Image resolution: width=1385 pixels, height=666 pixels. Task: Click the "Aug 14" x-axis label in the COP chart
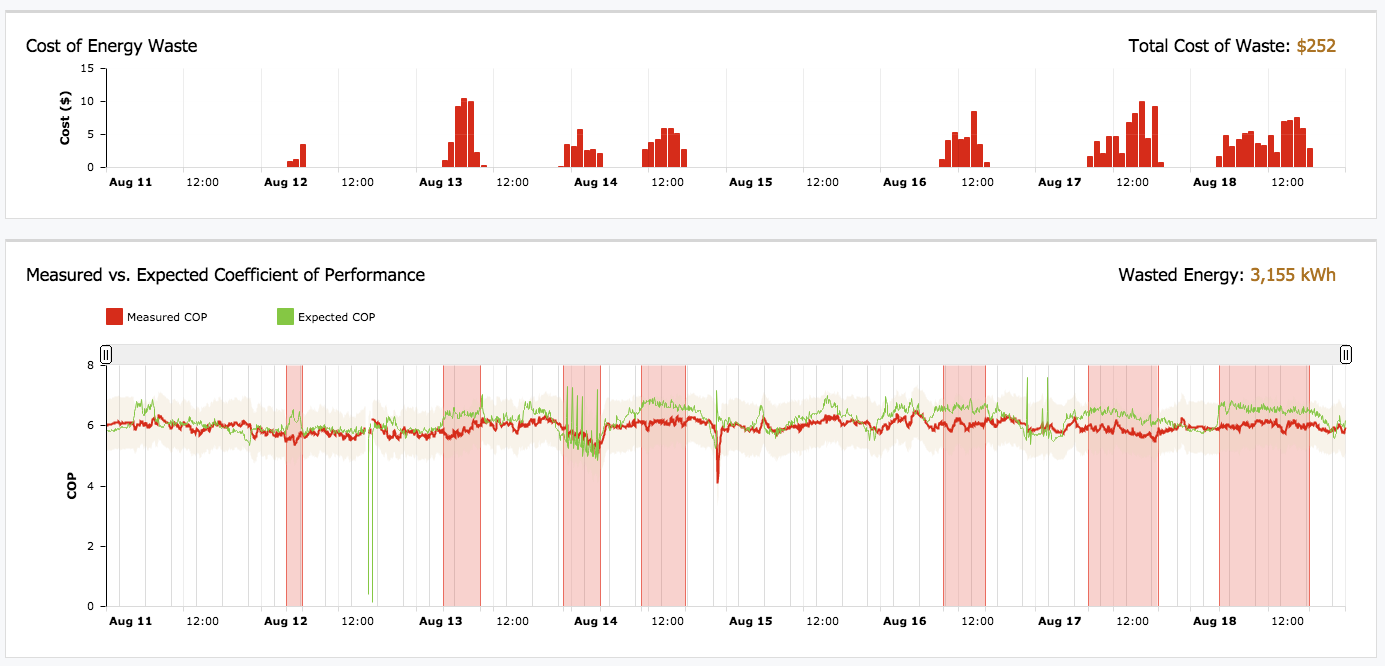595,621
